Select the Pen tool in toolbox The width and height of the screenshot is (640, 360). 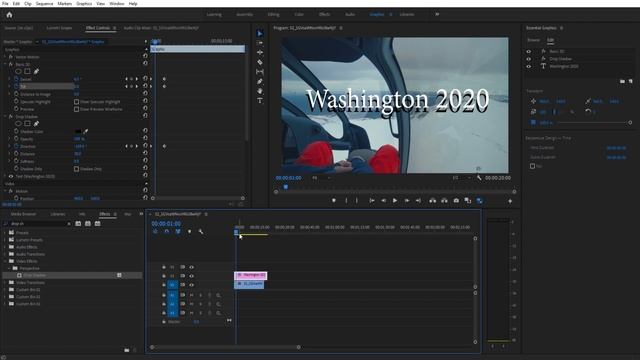pyautogui.click(x=260, y=82)
